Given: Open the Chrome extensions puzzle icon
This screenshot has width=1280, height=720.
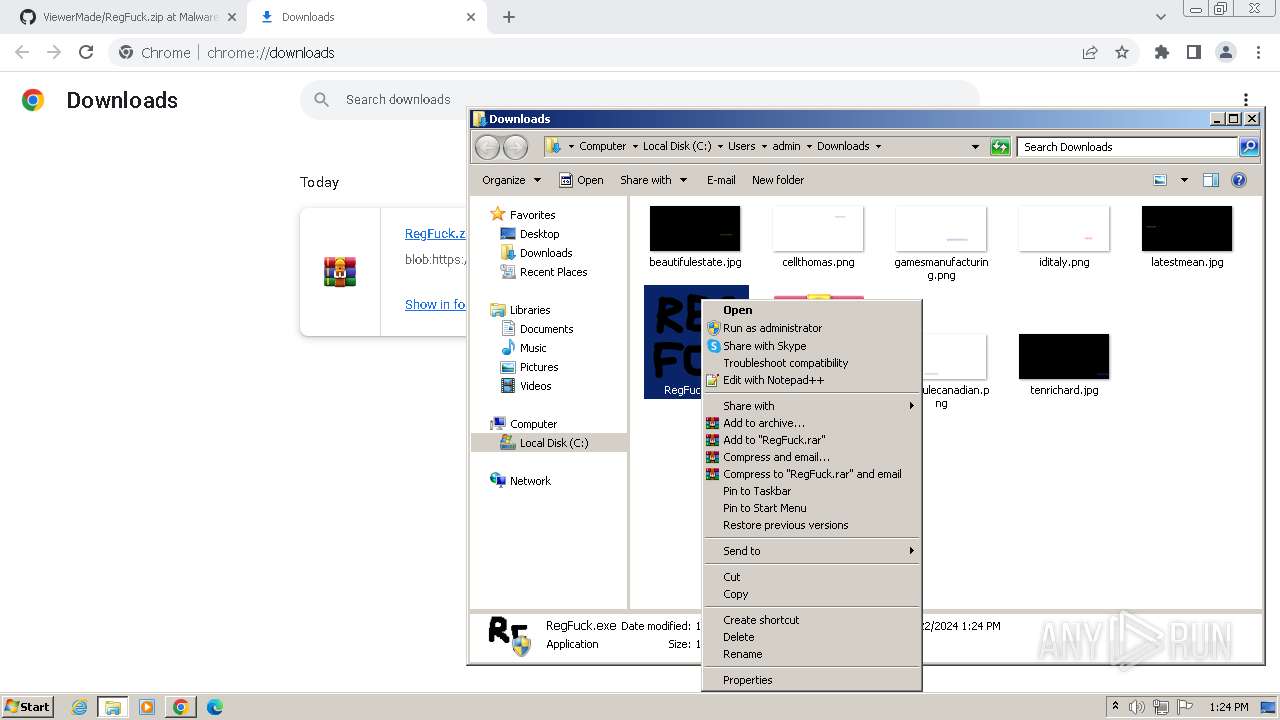Looking at the screenshot, I should point(1162,53).
